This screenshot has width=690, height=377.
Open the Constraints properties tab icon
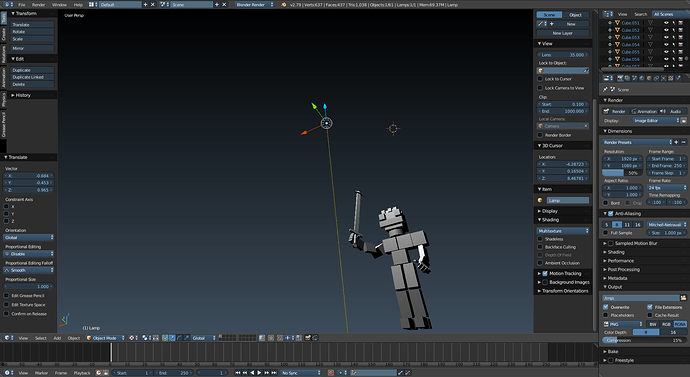pos(656,78)
